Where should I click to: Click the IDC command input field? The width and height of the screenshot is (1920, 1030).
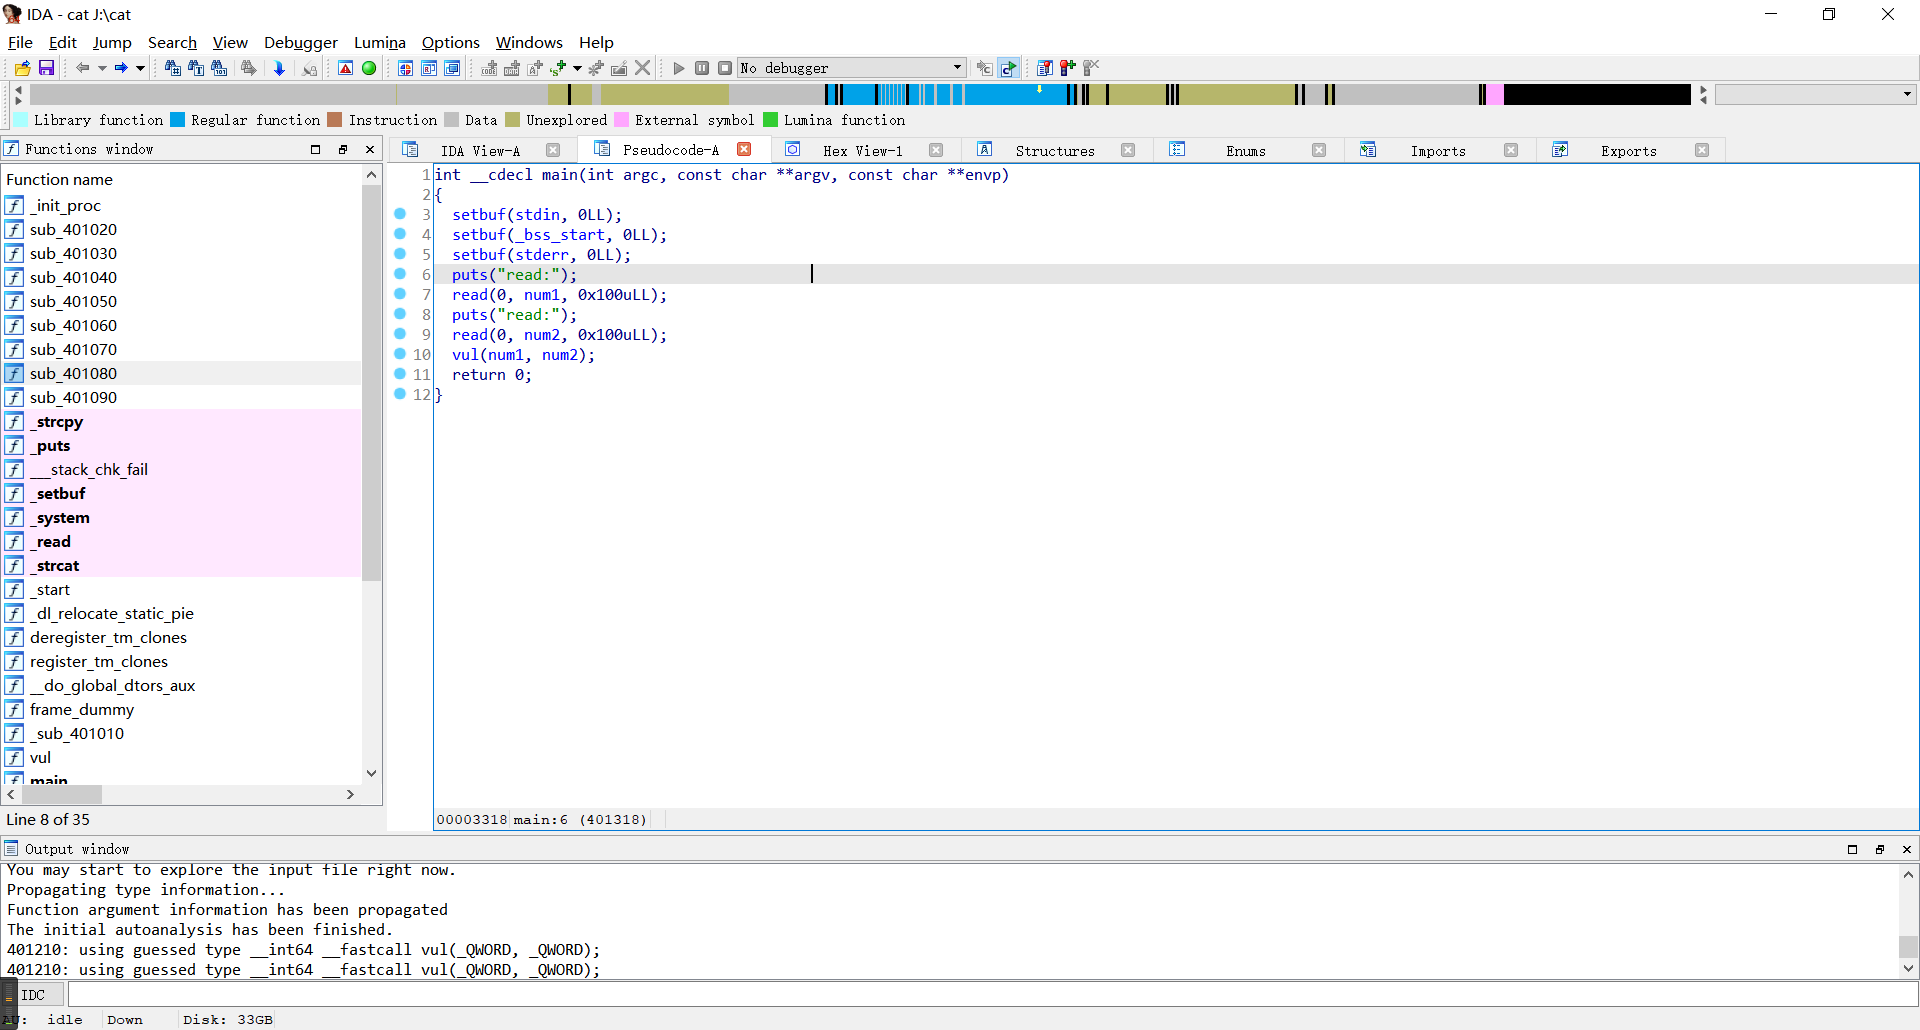point(990,995)
